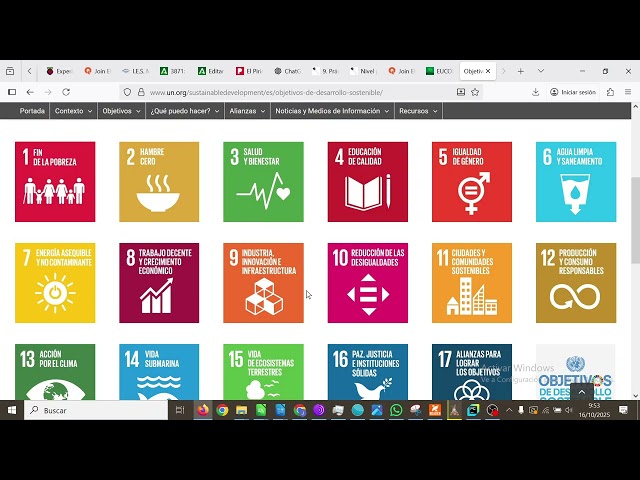Open the volume control tray icon

[569, 410]
